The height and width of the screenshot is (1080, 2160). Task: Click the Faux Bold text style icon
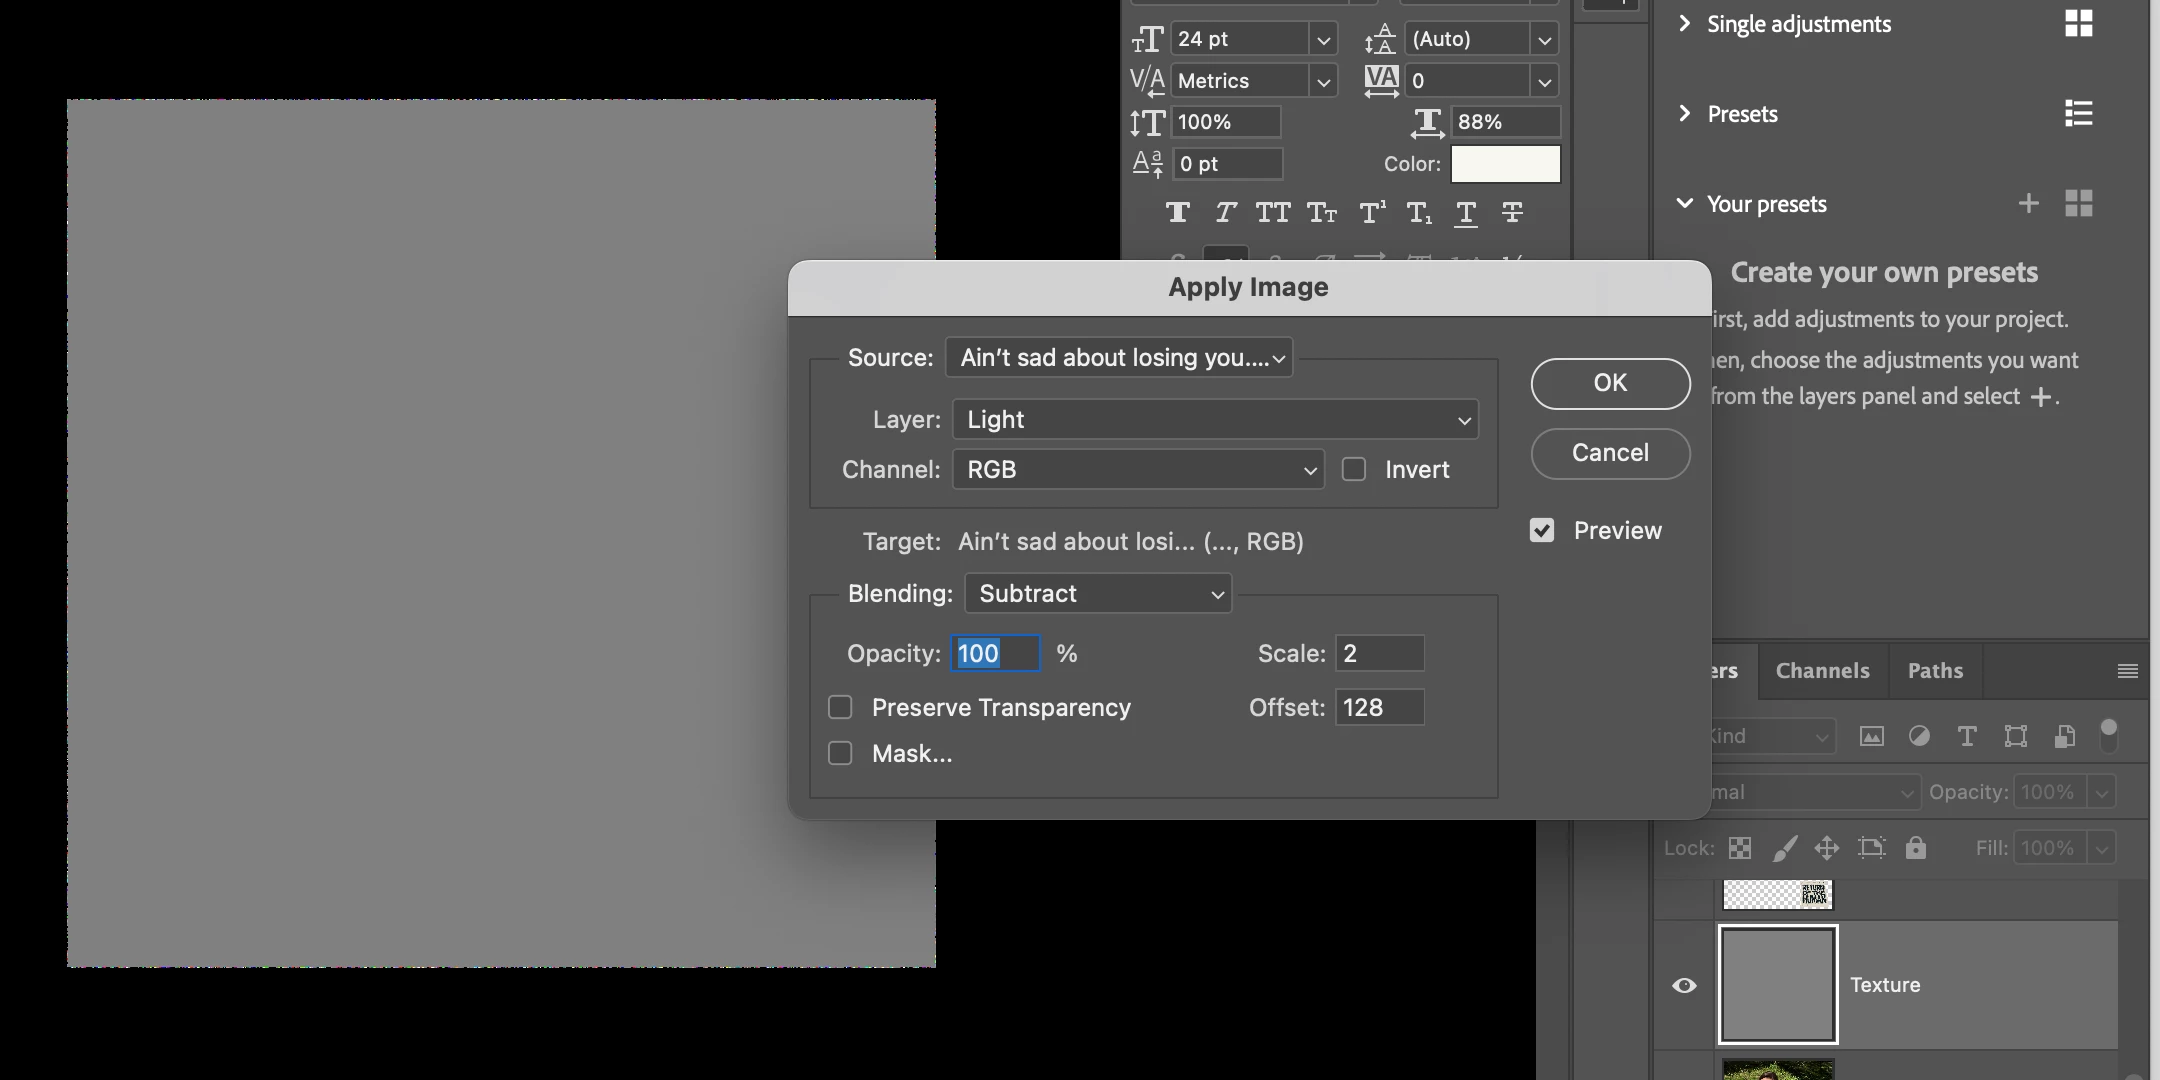1177,212
